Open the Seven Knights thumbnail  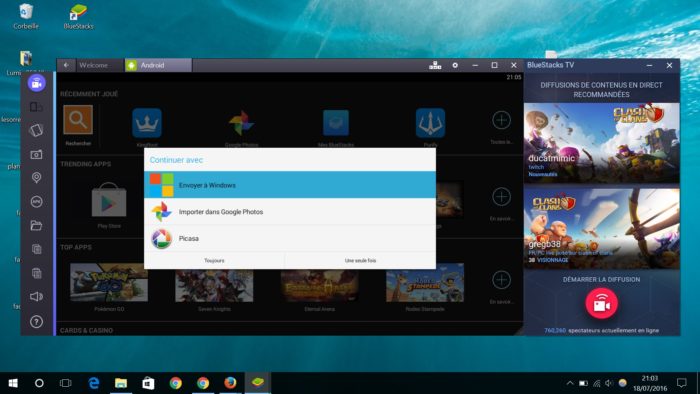coord(214,285)
